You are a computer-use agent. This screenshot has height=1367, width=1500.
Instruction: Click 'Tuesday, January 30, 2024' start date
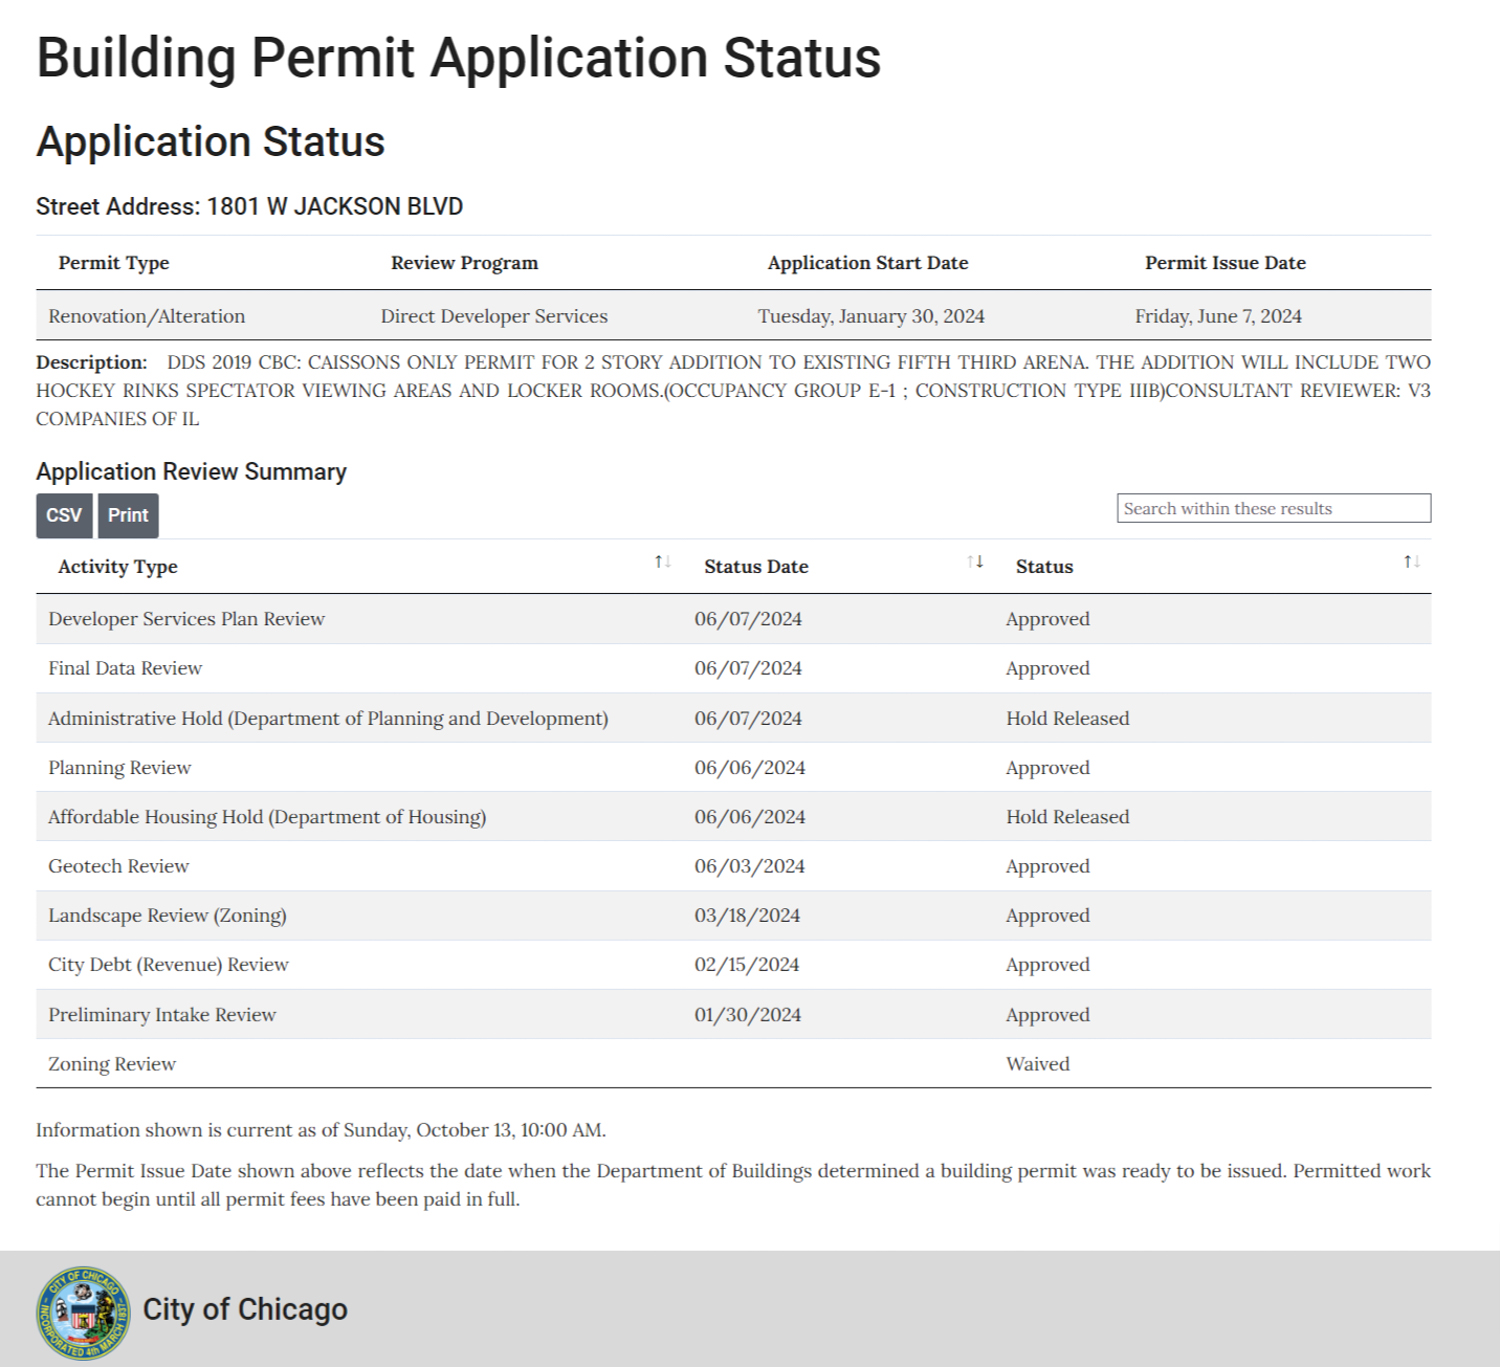[871, 316]
